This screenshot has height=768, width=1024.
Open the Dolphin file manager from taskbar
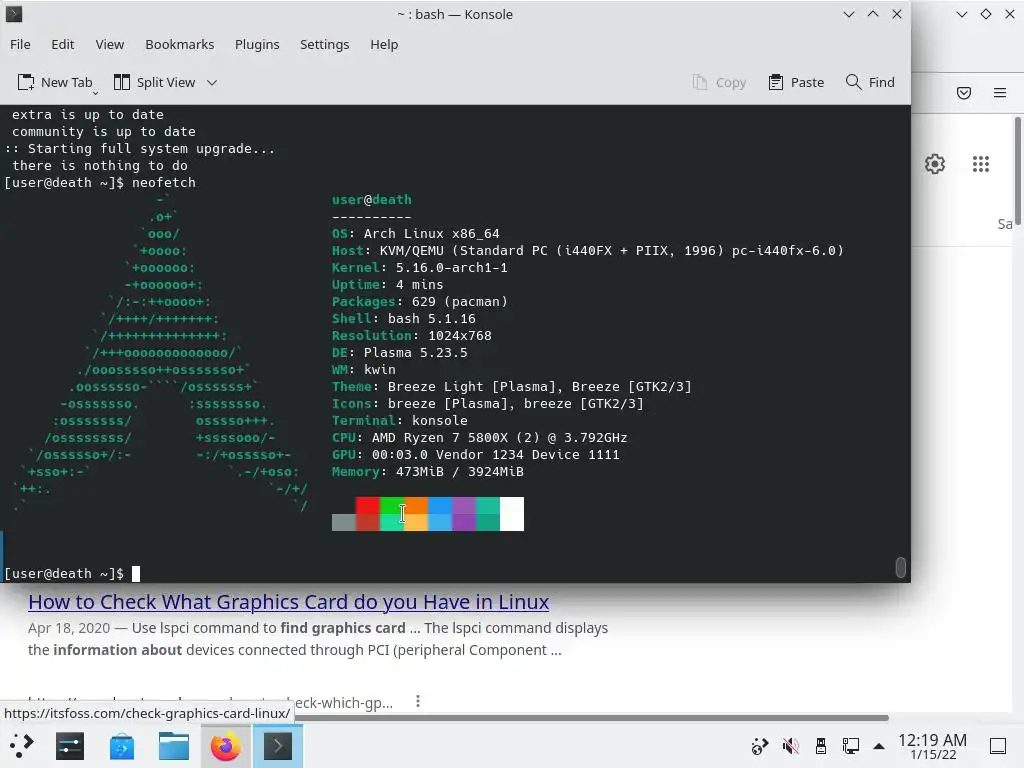(174, 746)
